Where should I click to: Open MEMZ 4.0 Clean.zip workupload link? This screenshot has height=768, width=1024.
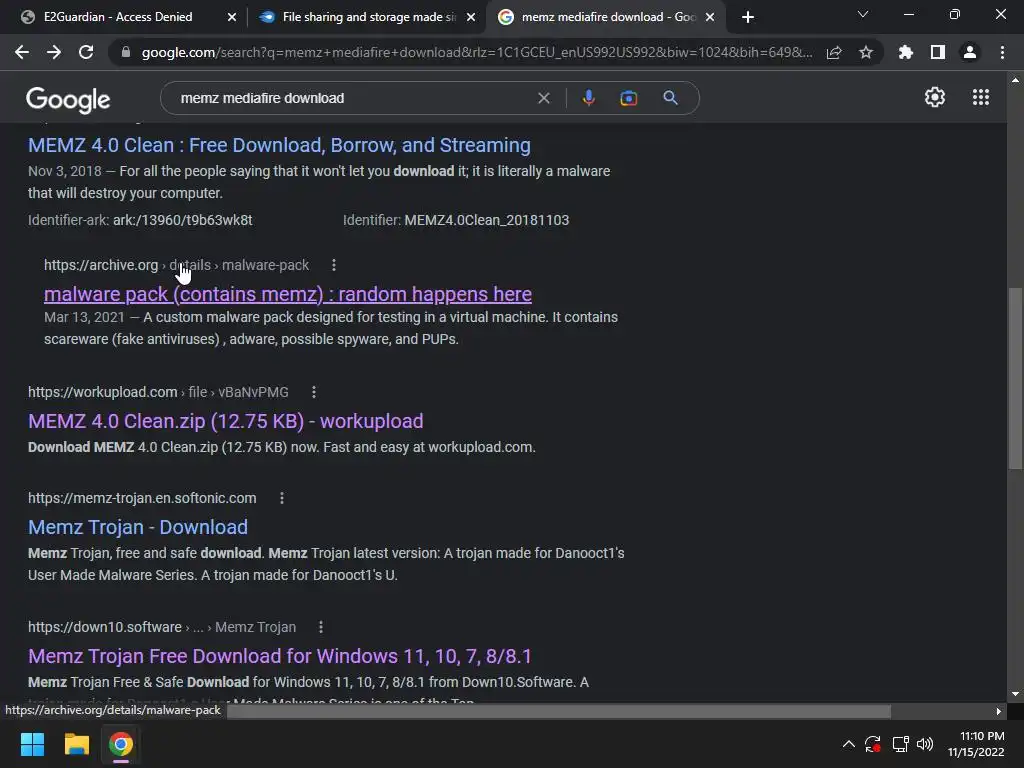226,421
